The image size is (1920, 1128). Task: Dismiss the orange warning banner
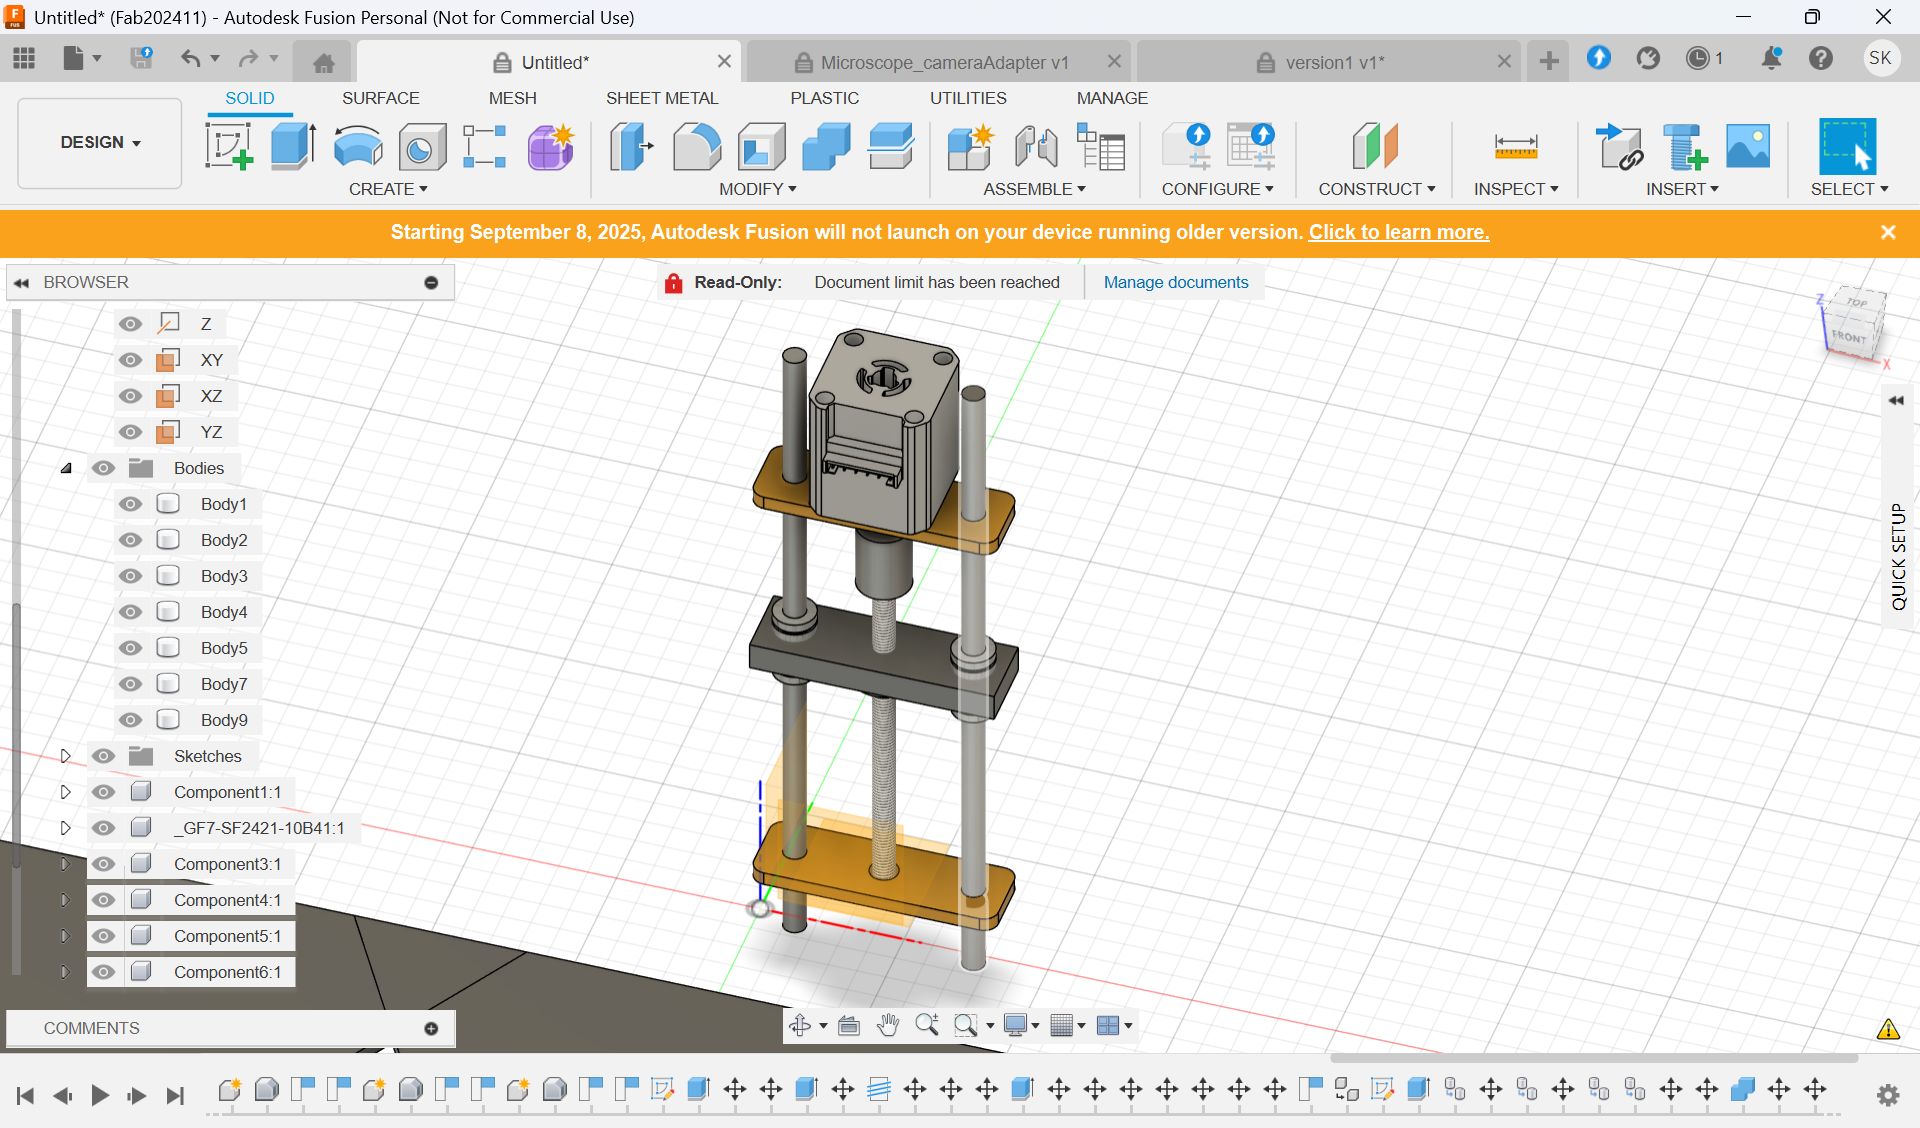coord(1888,232)
